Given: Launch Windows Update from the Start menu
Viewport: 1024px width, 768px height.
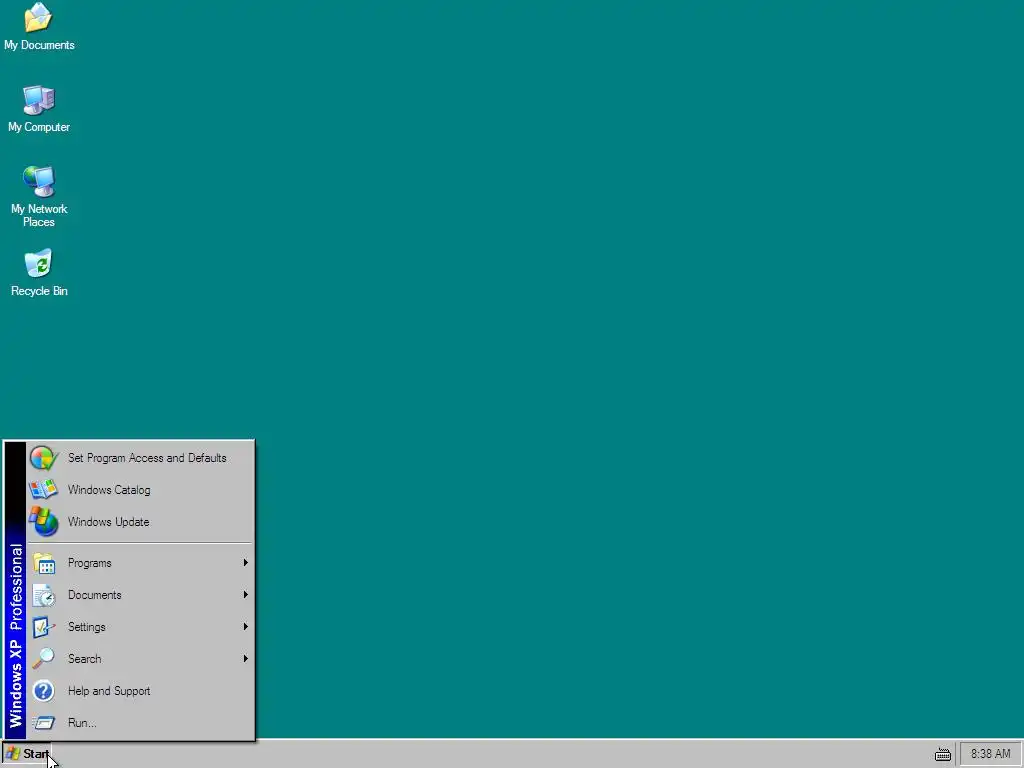Looking at the screenshot, I should (x=140, y=522).
